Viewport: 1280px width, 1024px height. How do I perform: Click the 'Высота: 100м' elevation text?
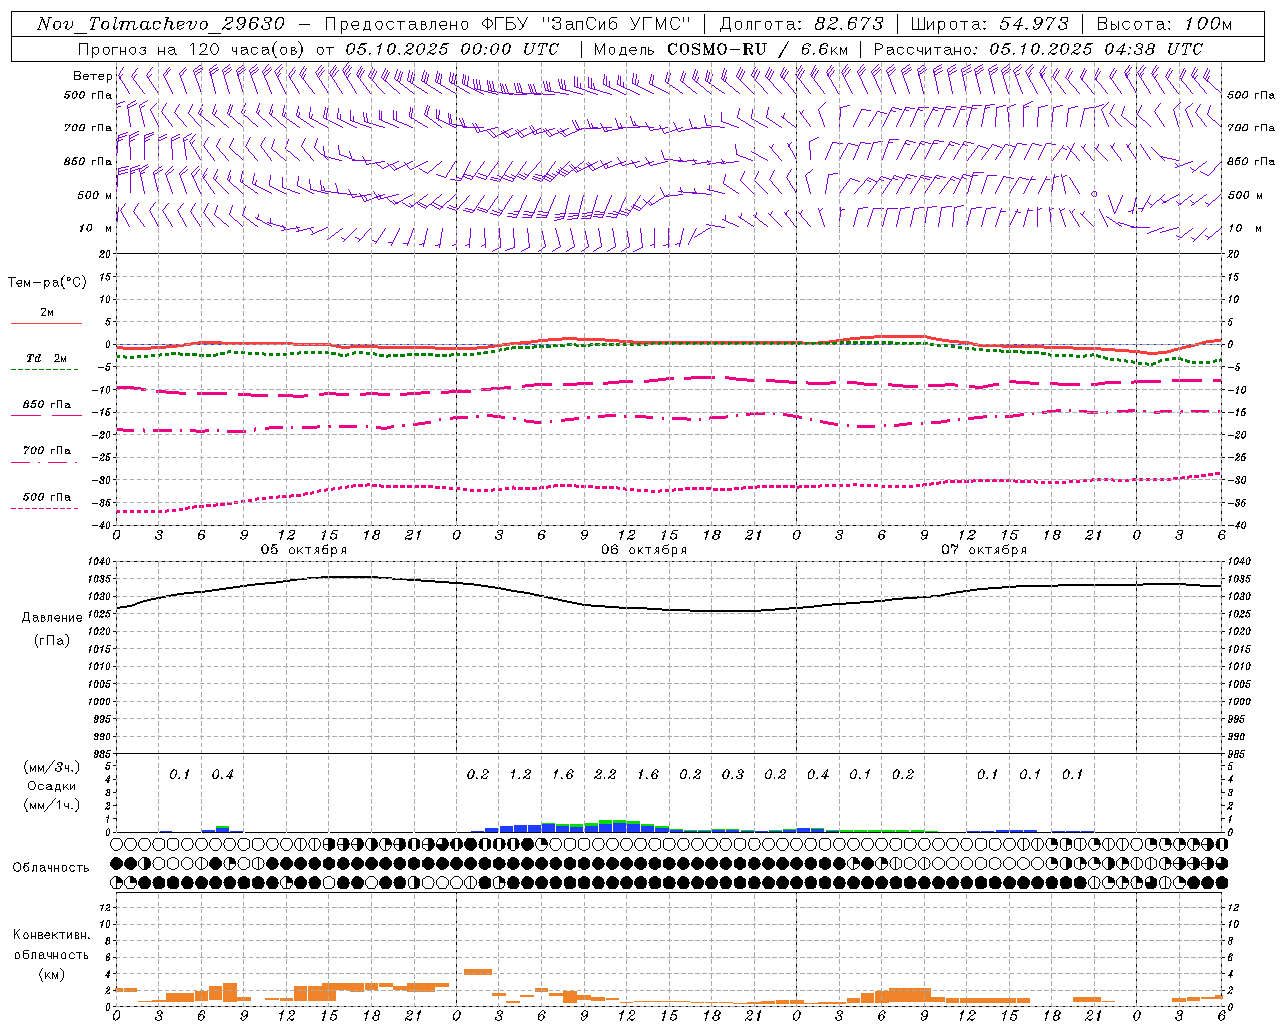tap(1164, 24)
